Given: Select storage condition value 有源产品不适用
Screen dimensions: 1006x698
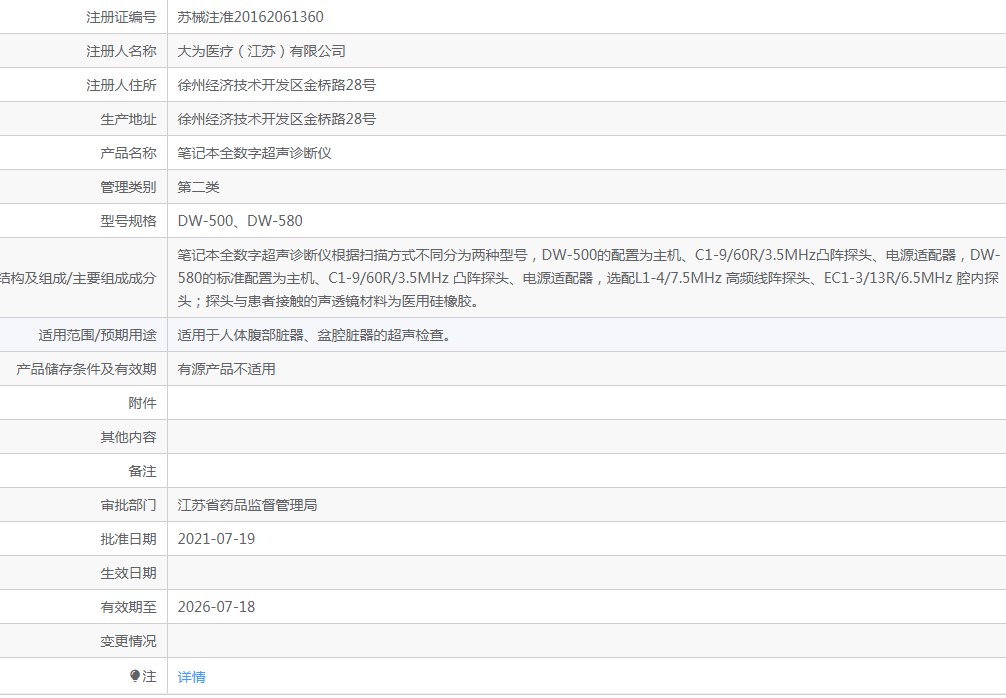Looking at the screenshot, I should (226, 369).
